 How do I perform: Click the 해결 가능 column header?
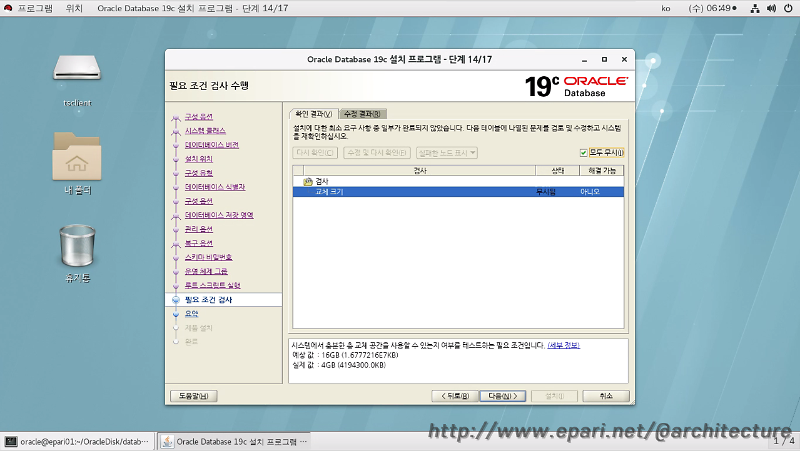point(602,170)
